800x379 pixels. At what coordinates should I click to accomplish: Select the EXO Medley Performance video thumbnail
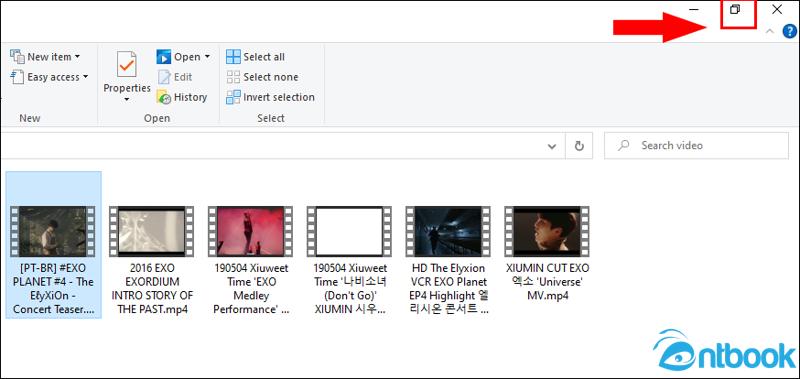click(251, 231)
